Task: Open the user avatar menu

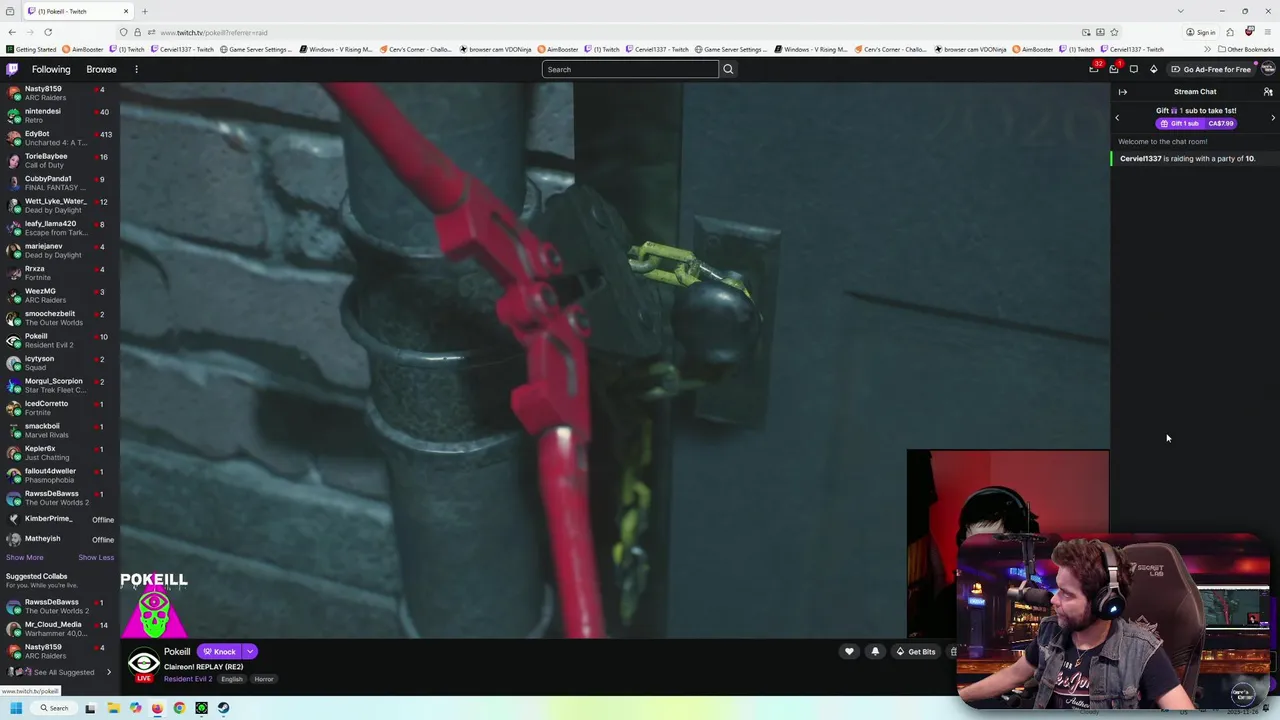Action: pyautogui.click(x=1268, y=69)
